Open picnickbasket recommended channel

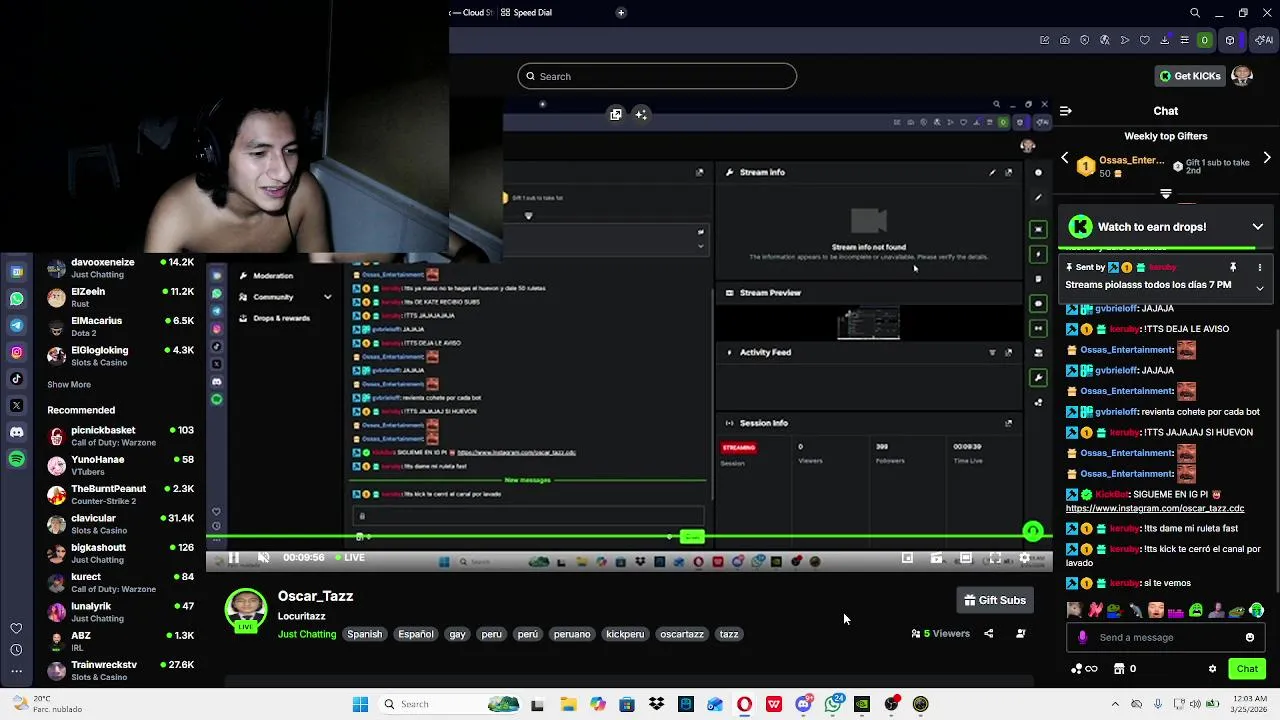coord(120,436)
